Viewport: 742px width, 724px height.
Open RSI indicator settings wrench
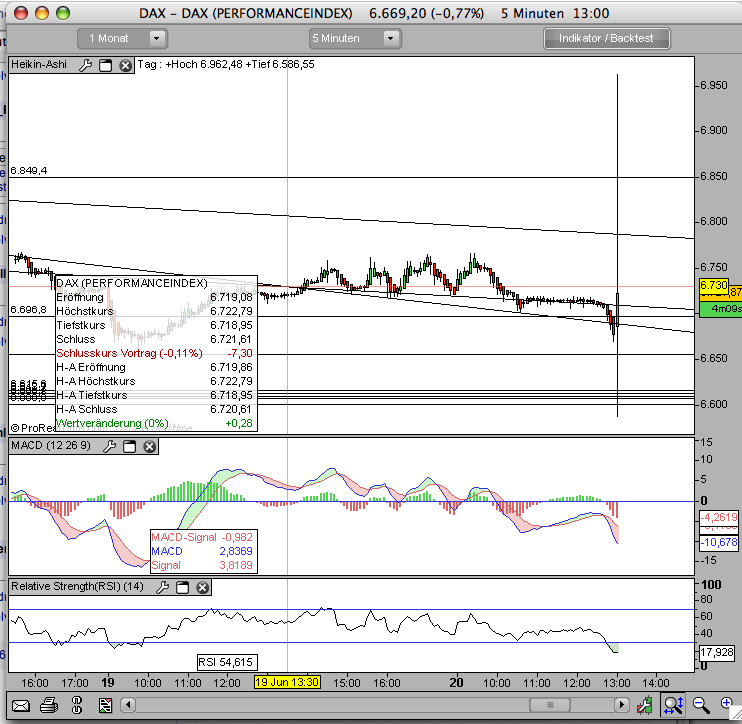point(162,587)
